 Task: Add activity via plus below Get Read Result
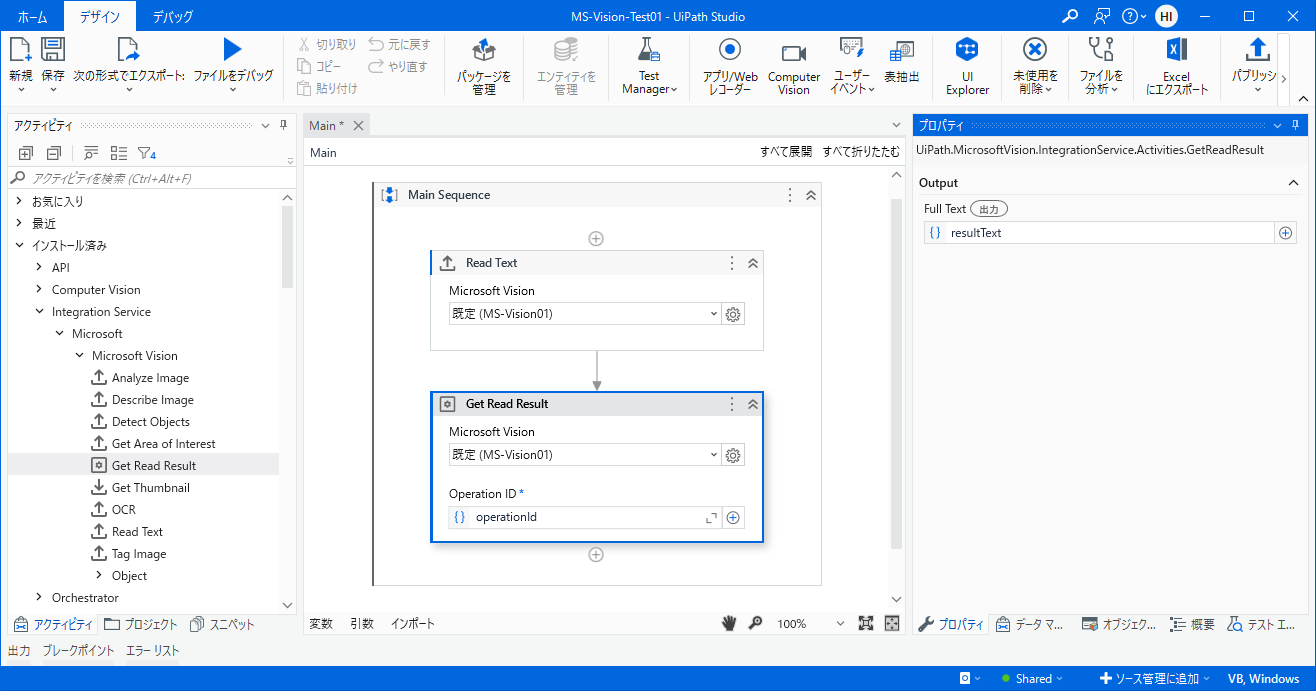(596, 554)
